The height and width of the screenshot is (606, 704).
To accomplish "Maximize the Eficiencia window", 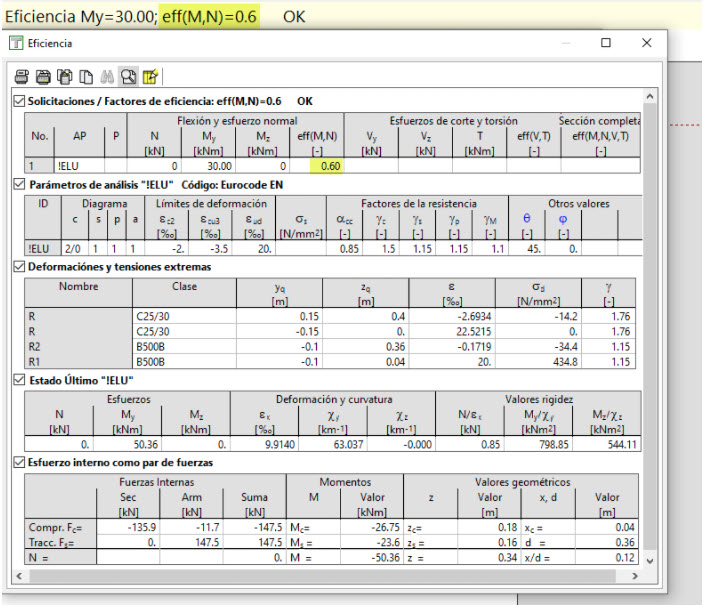I will click(606, 43).
